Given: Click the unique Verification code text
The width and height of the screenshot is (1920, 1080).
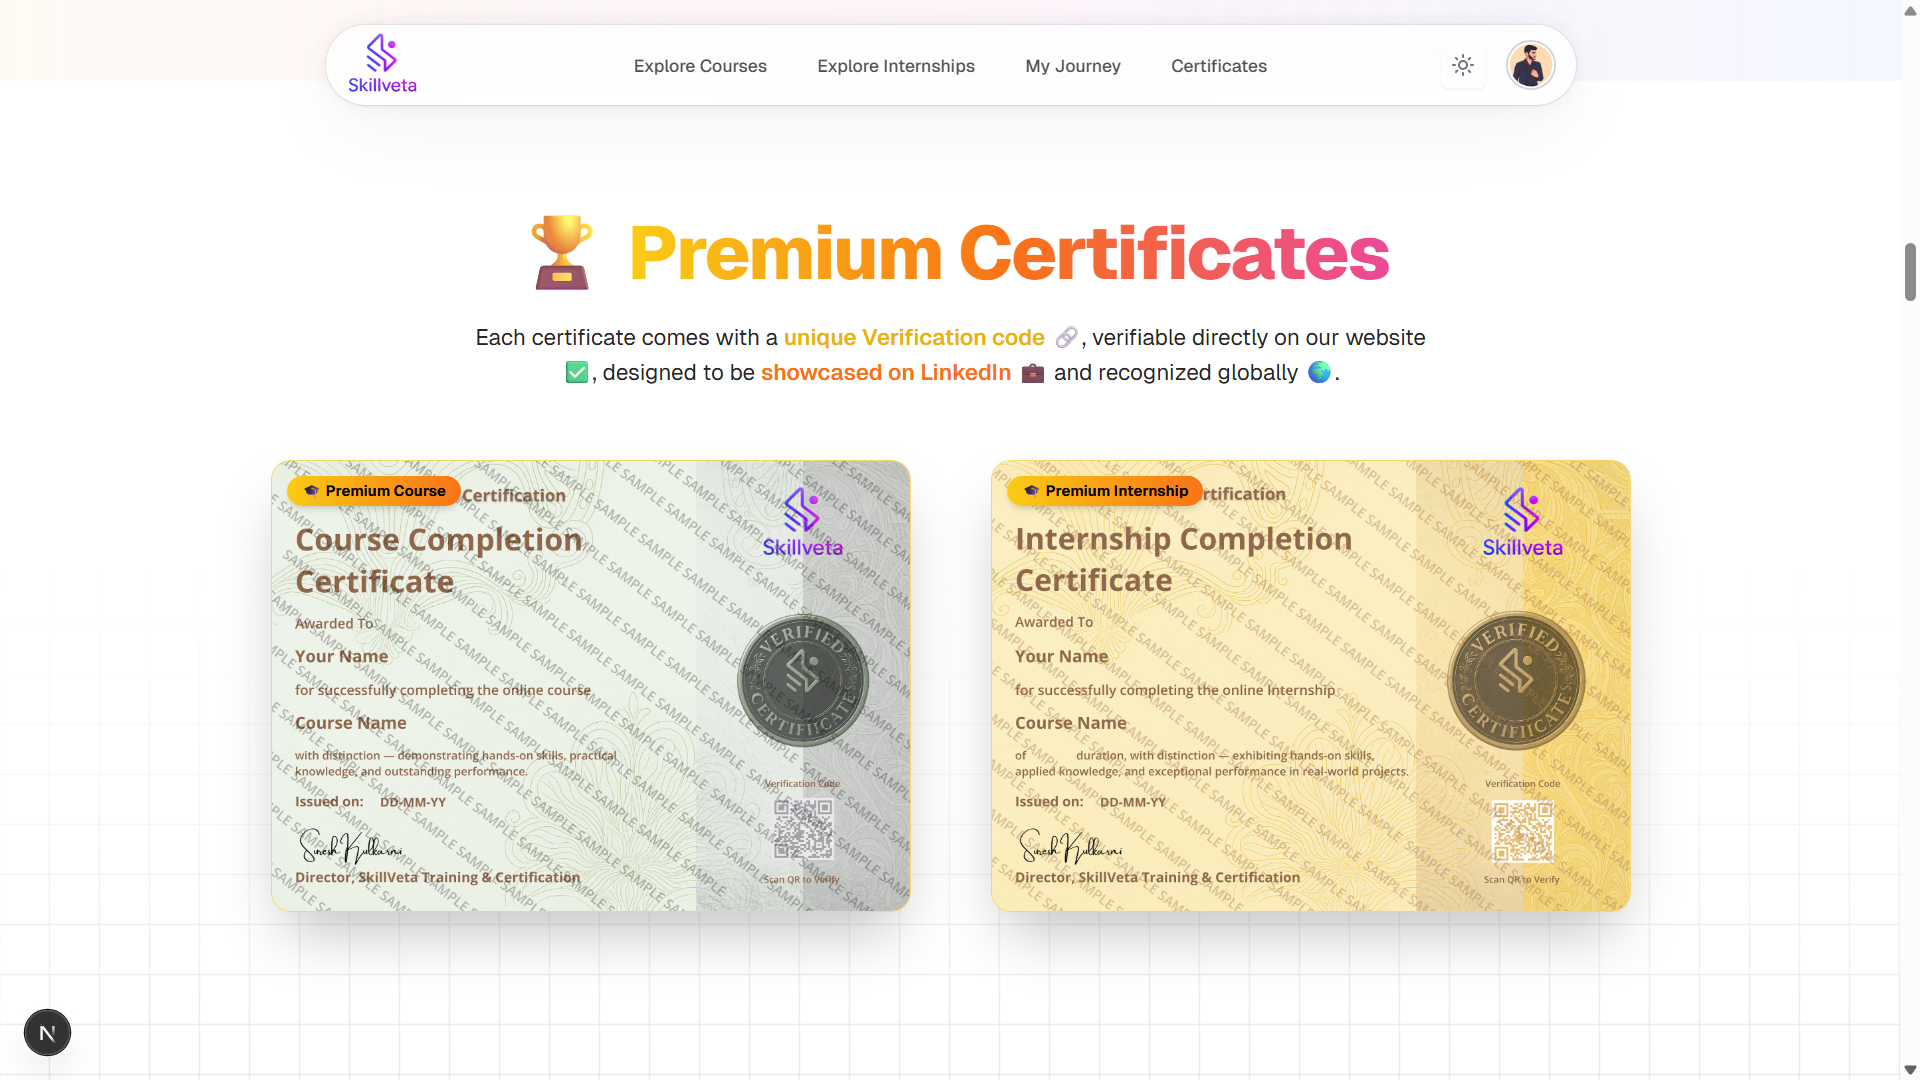Looking at the screenshot, I should (913, 338).
